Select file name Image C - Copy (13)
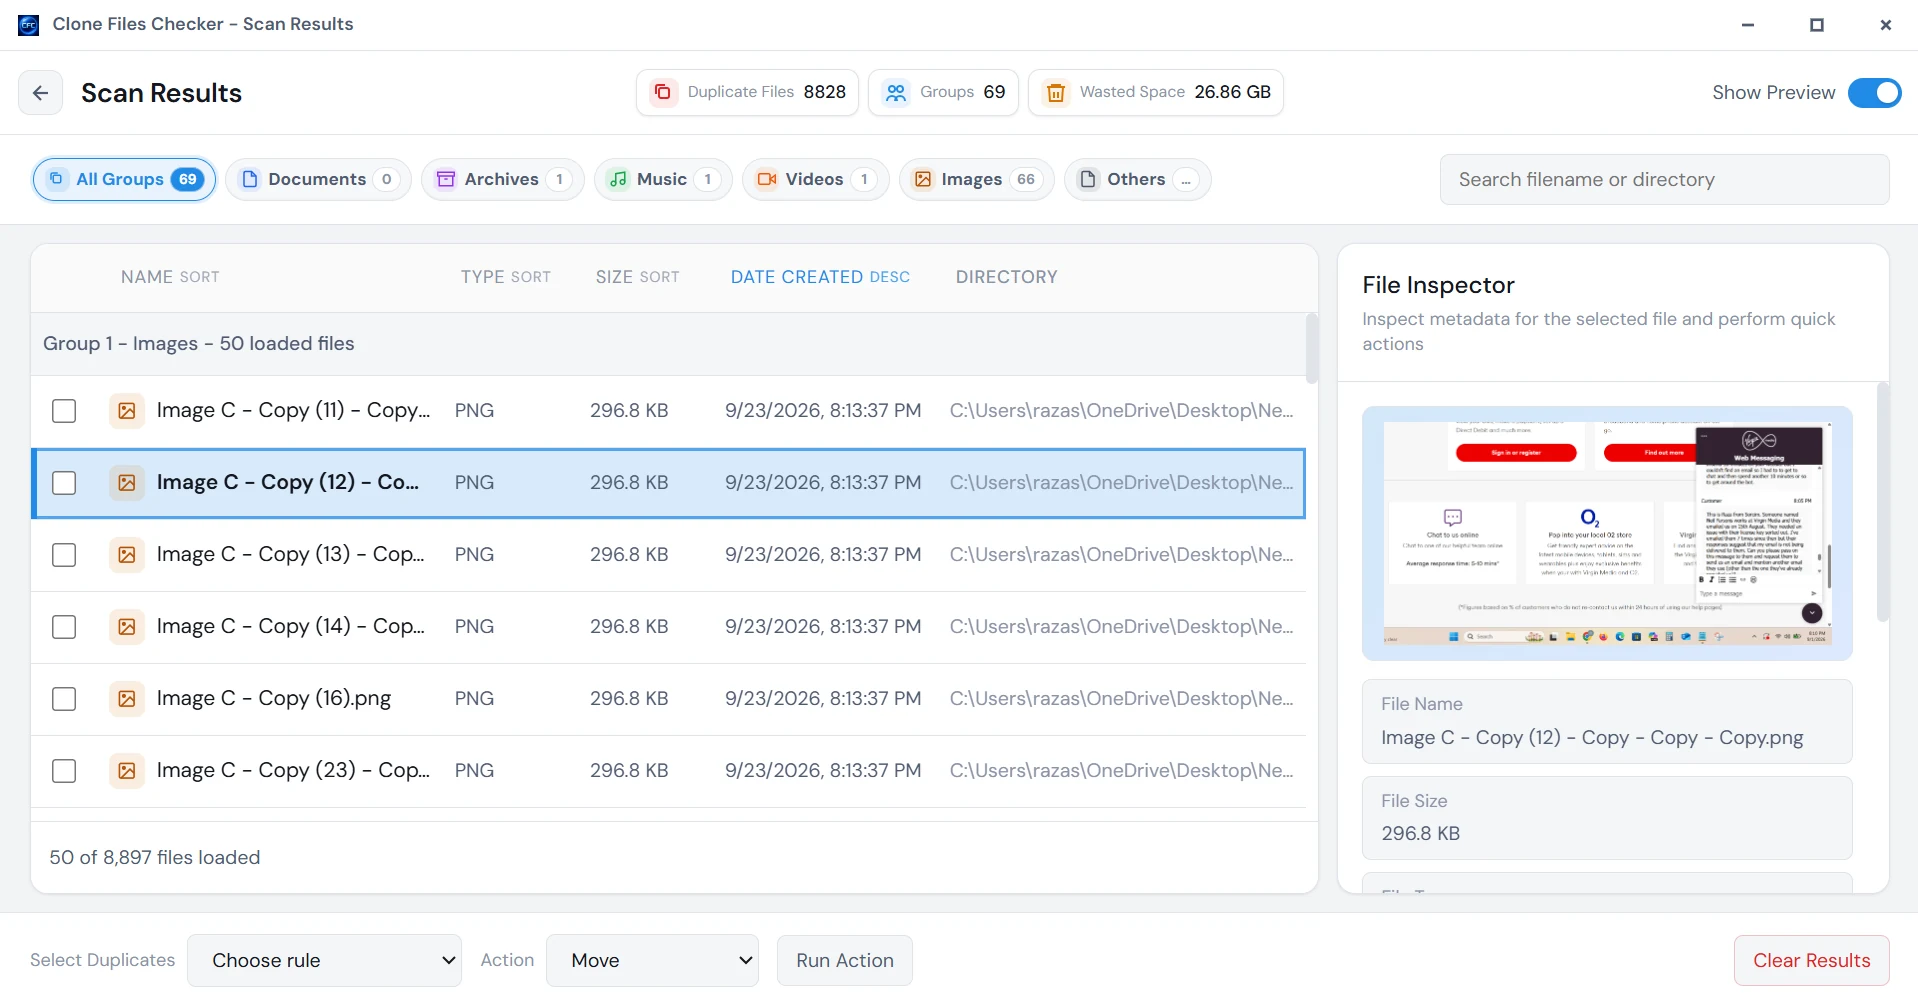The image size is (1918, 1003). coord(290,554)
